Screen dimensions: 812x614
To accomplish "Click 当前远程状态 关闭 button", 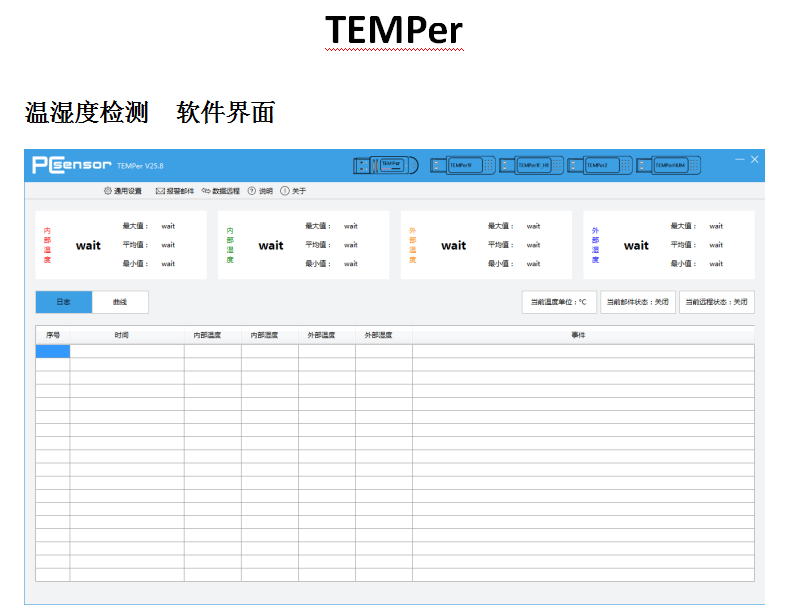I will tap(717, 302).
